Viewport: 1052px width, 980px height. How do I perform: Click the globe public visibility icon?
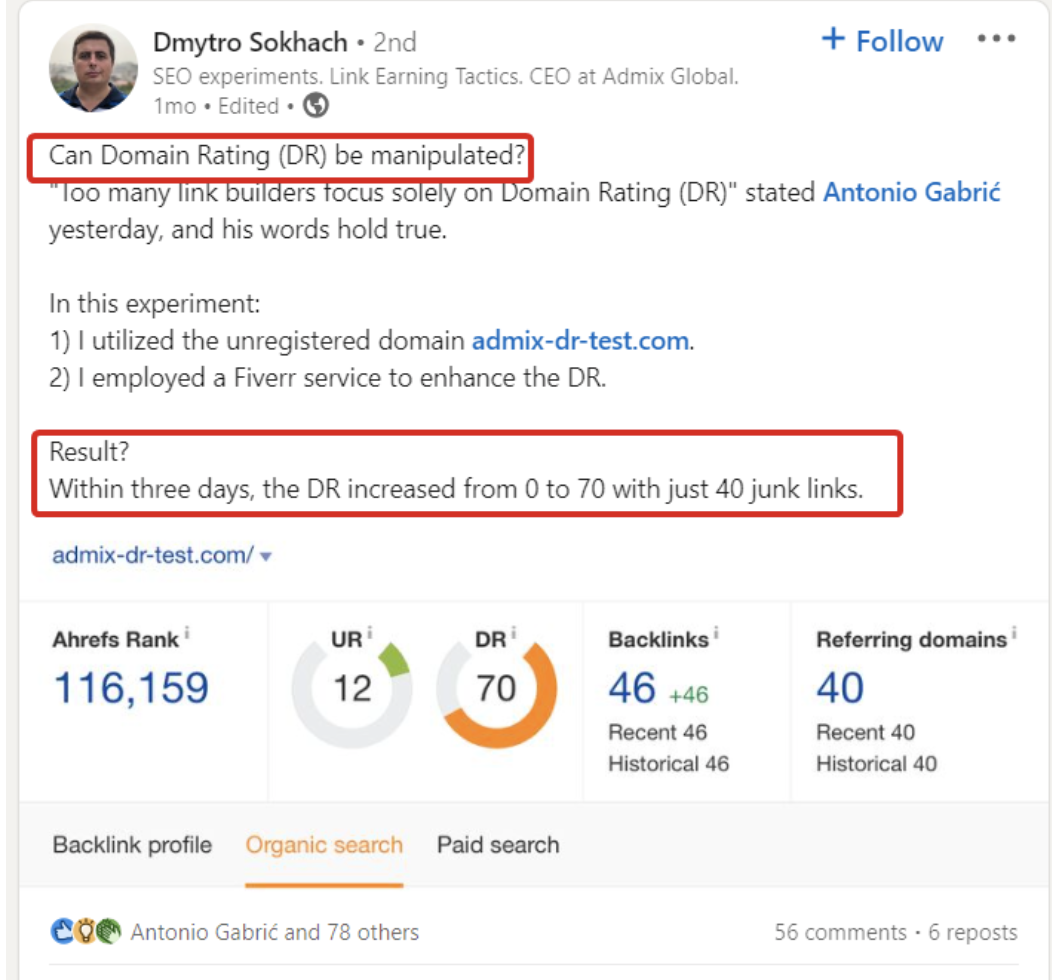(x=315, y=105)
